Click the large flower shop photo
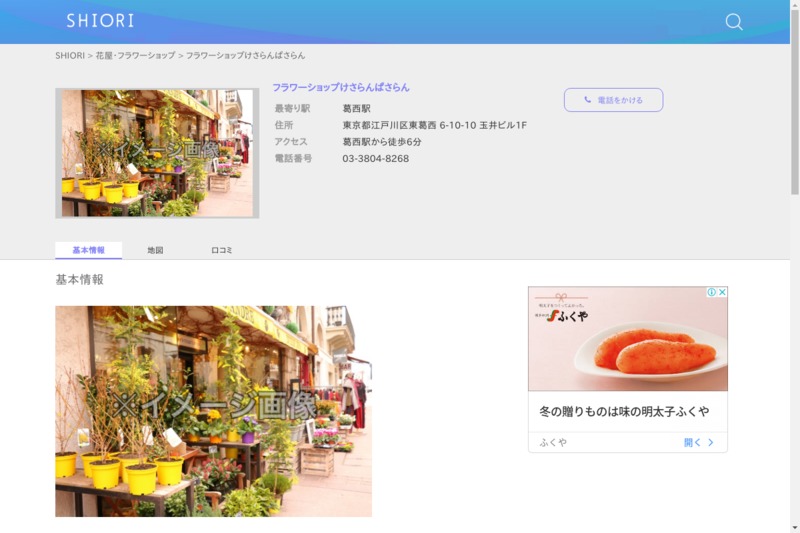 point(213,411)
